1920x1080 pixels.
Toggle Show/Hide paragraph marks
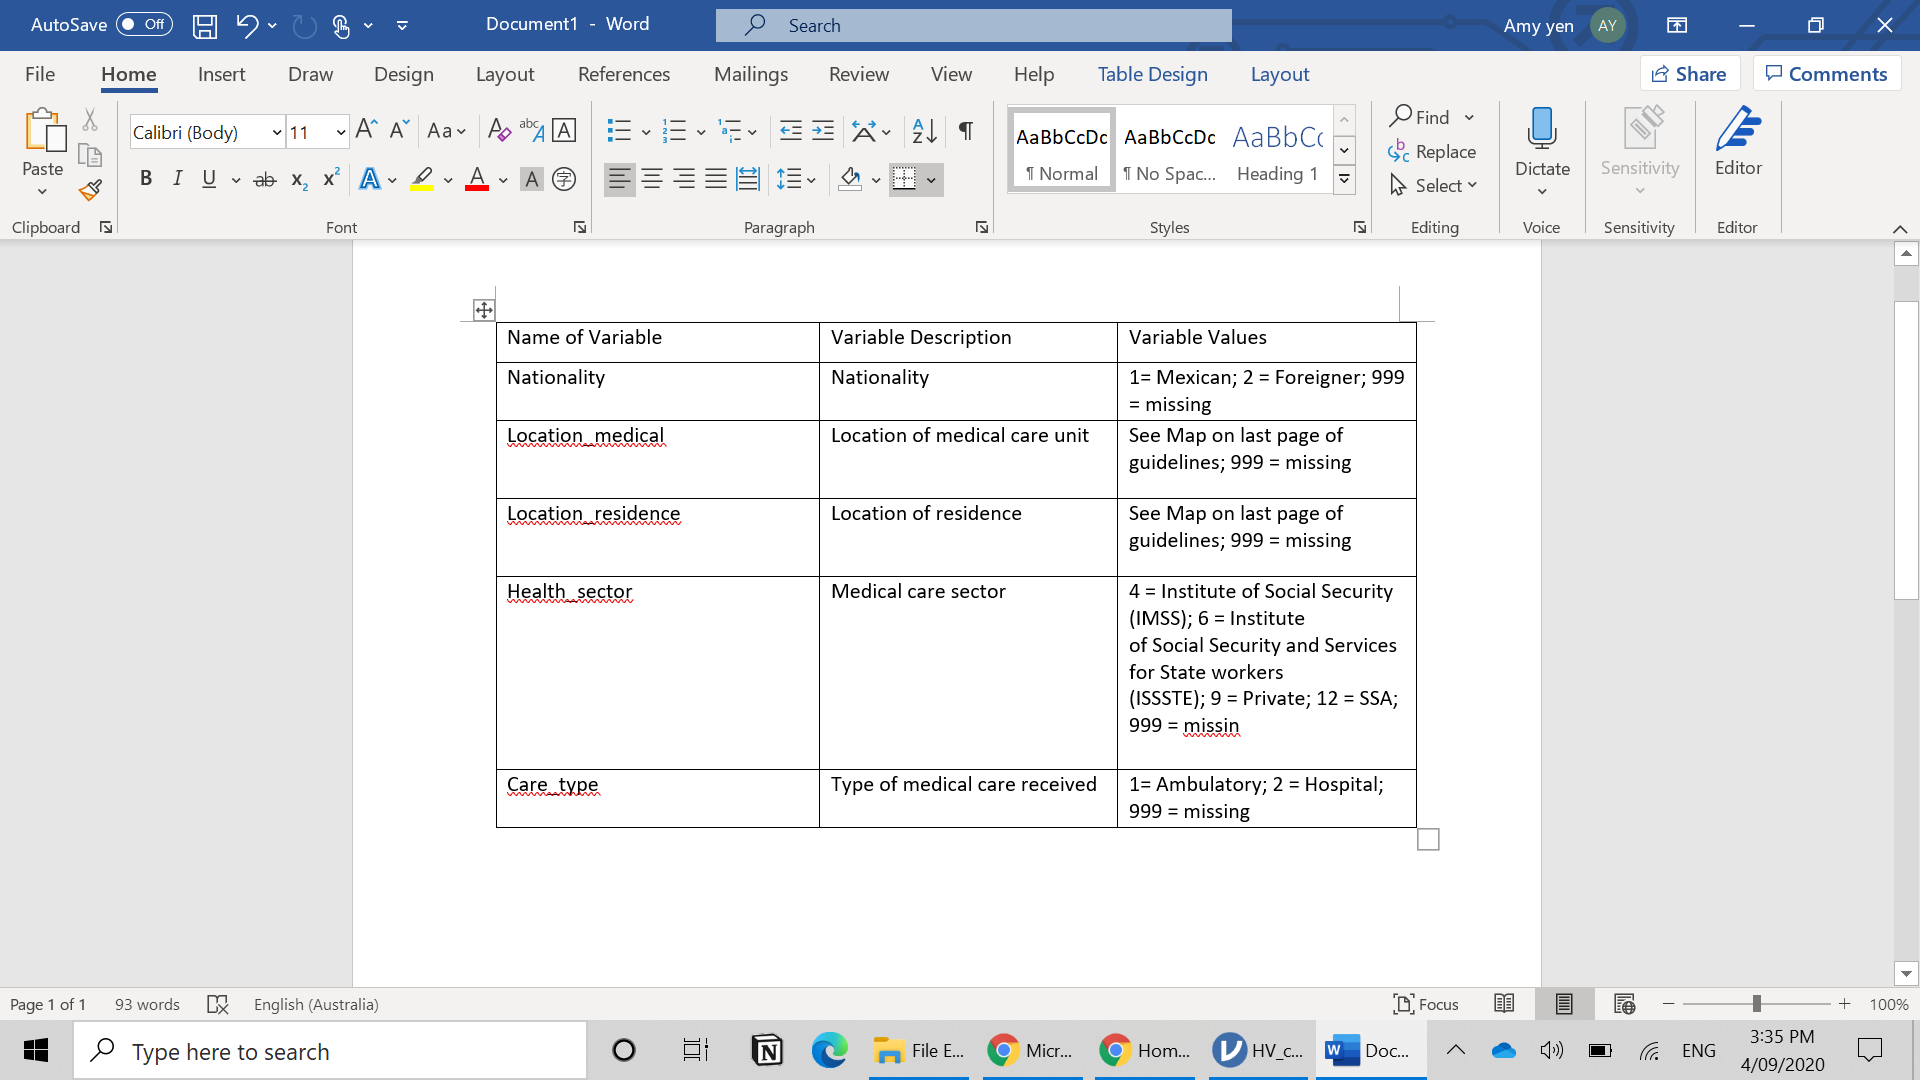[966, 130]
